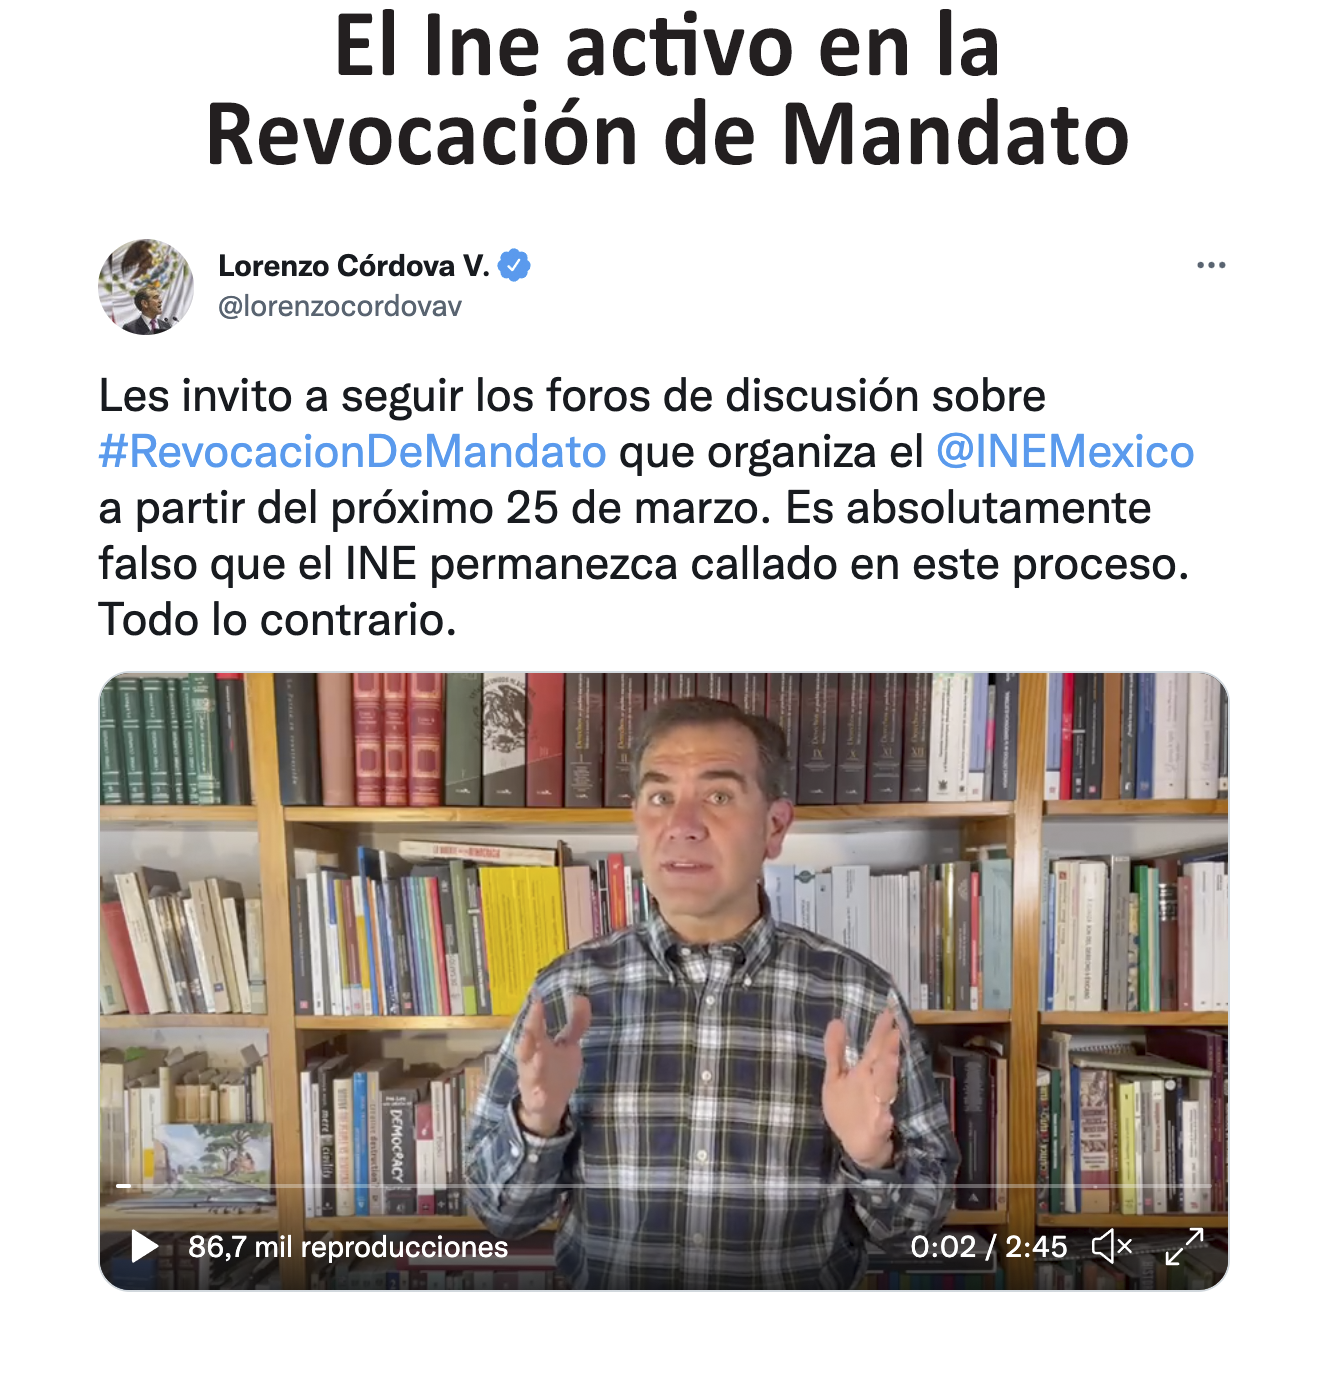Click the progress bar start marker
The height and width of the screenshot is (1395, 1335).
(x=124, y=1186)
